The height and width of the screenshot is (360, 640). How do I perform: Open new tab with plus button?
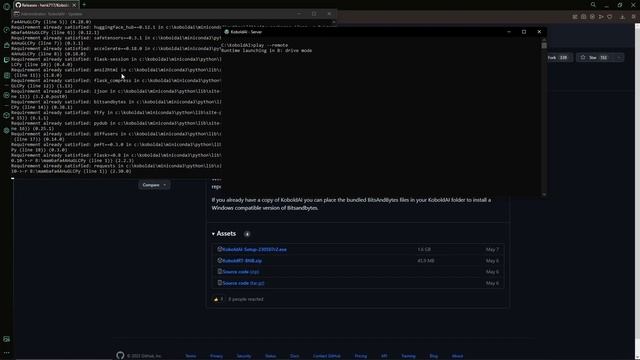(84, 5)
